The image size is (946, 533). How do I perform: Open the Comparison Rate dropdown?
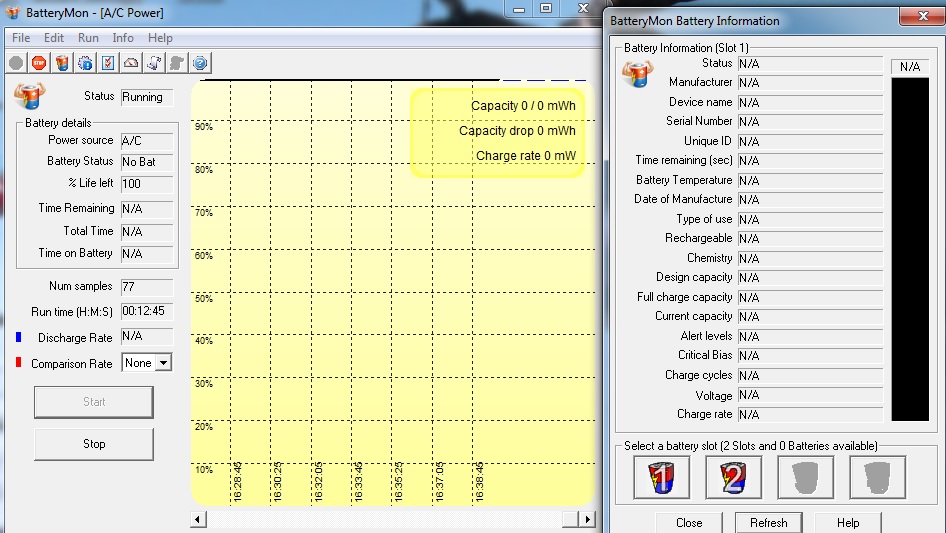163,363
